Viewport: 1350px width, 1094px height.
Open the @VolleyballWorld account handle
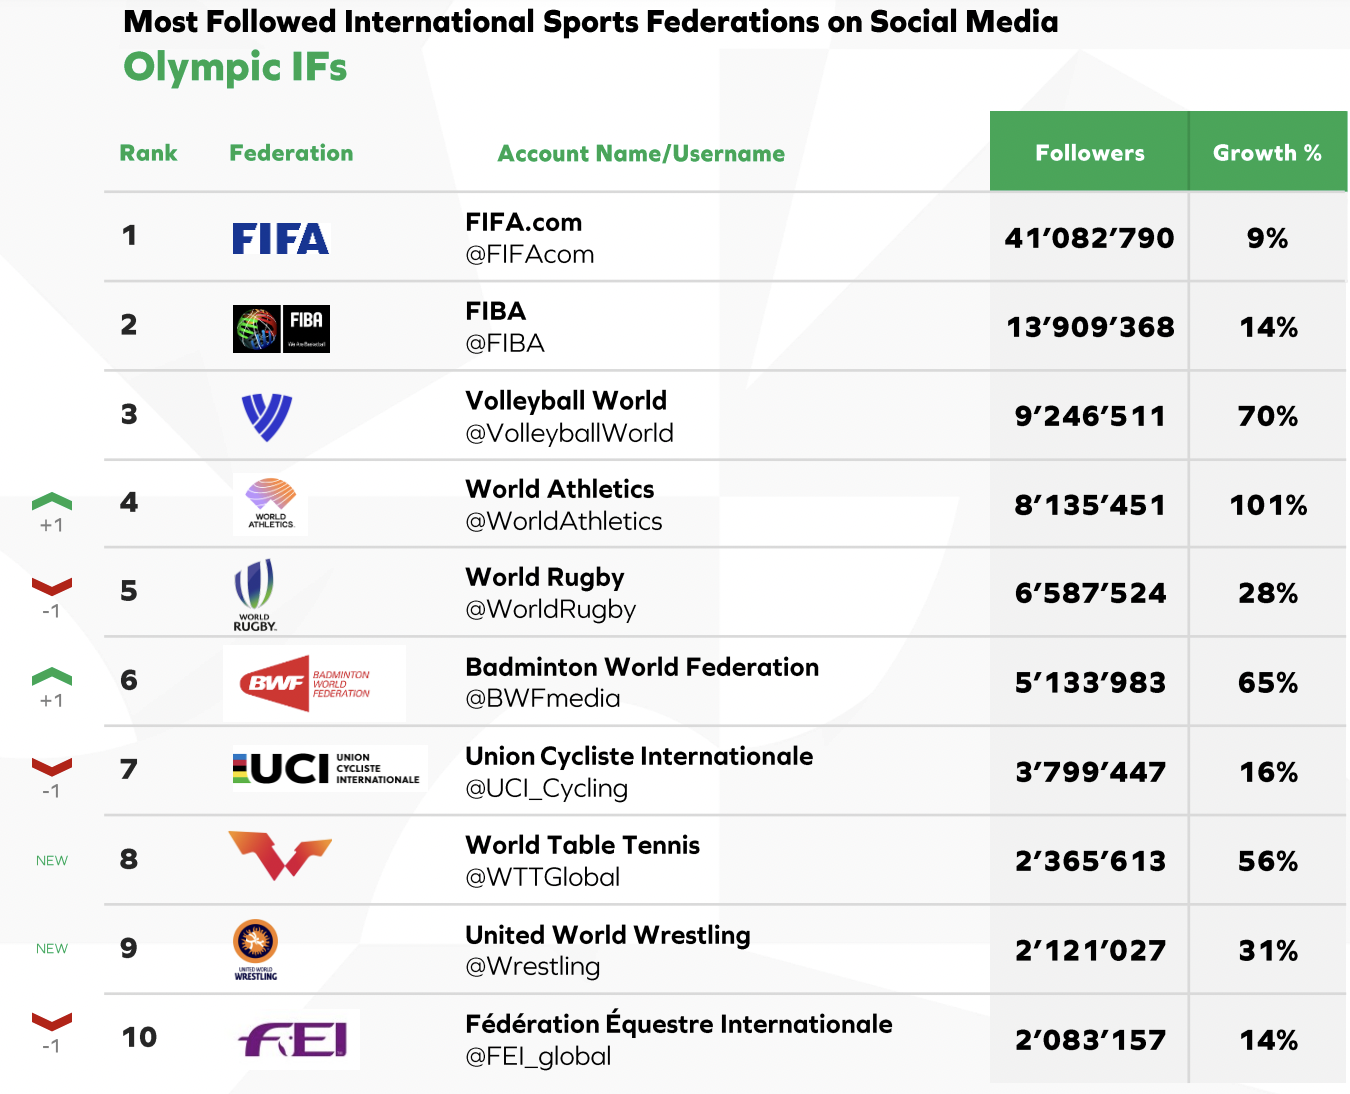point(569,433)
